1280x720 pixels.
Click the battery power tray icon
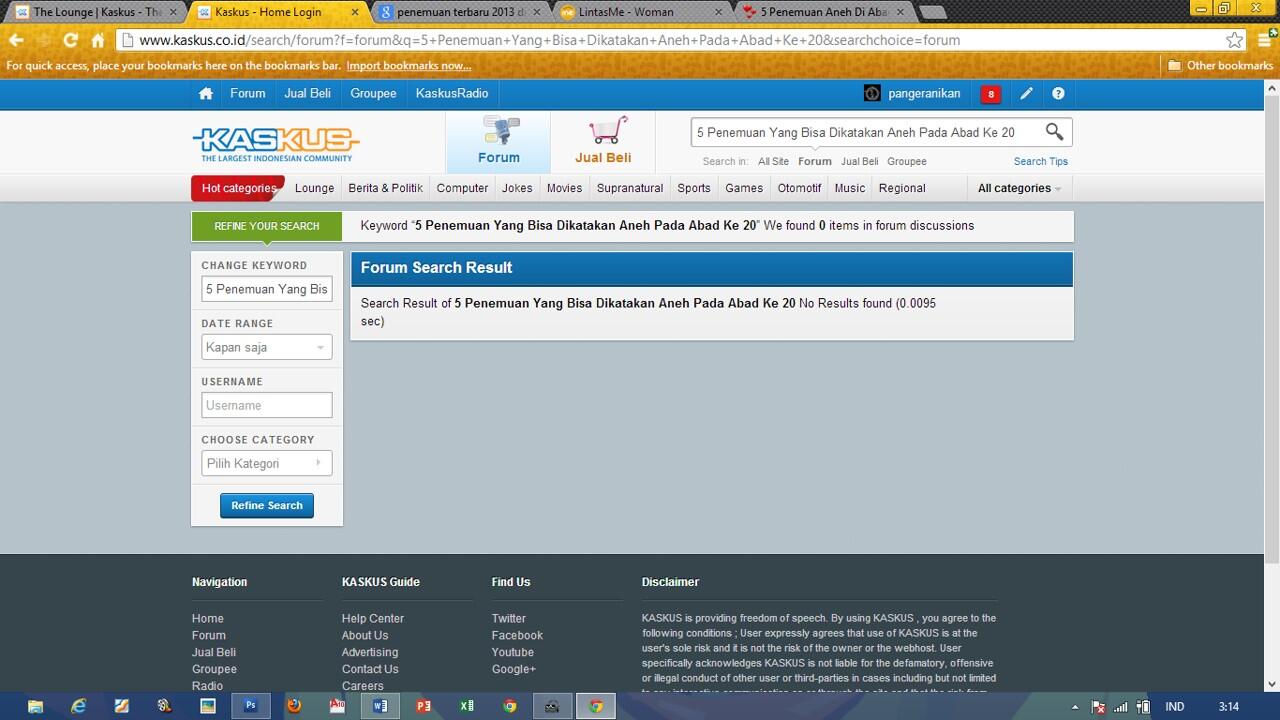[1143, 707]
